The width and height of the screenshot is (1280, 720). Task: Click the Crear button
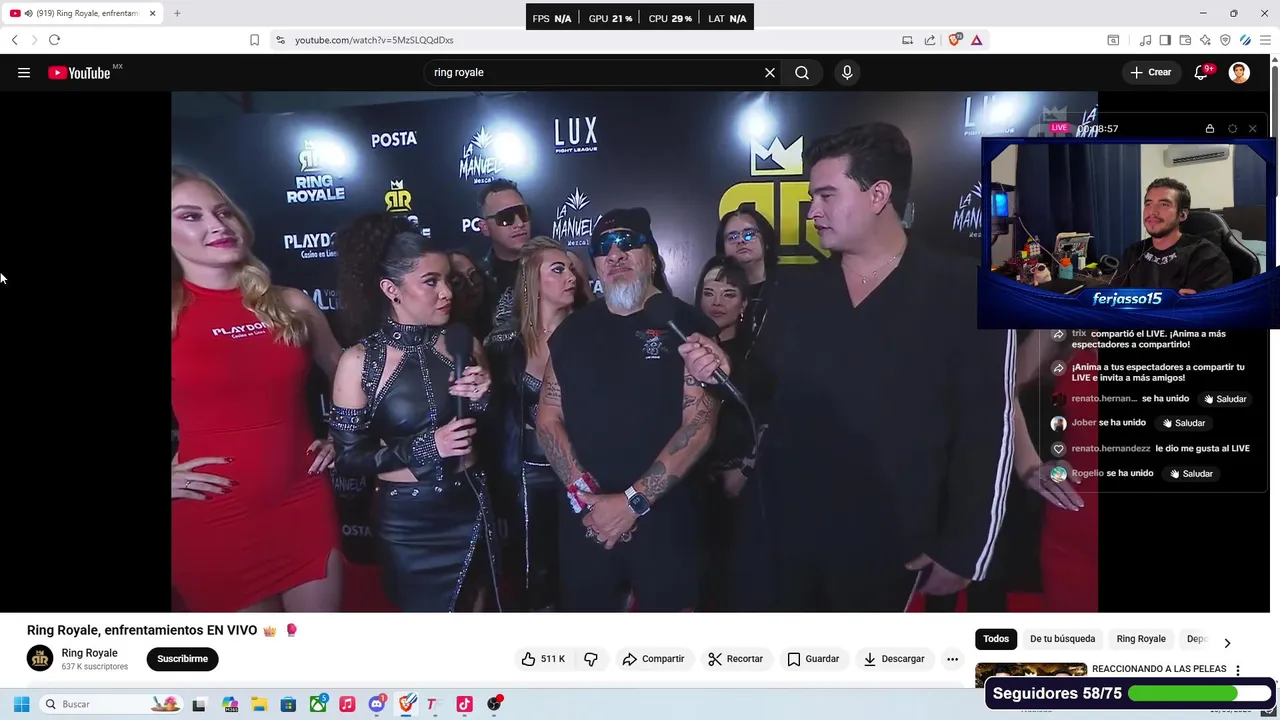(x=1151, y=72)
